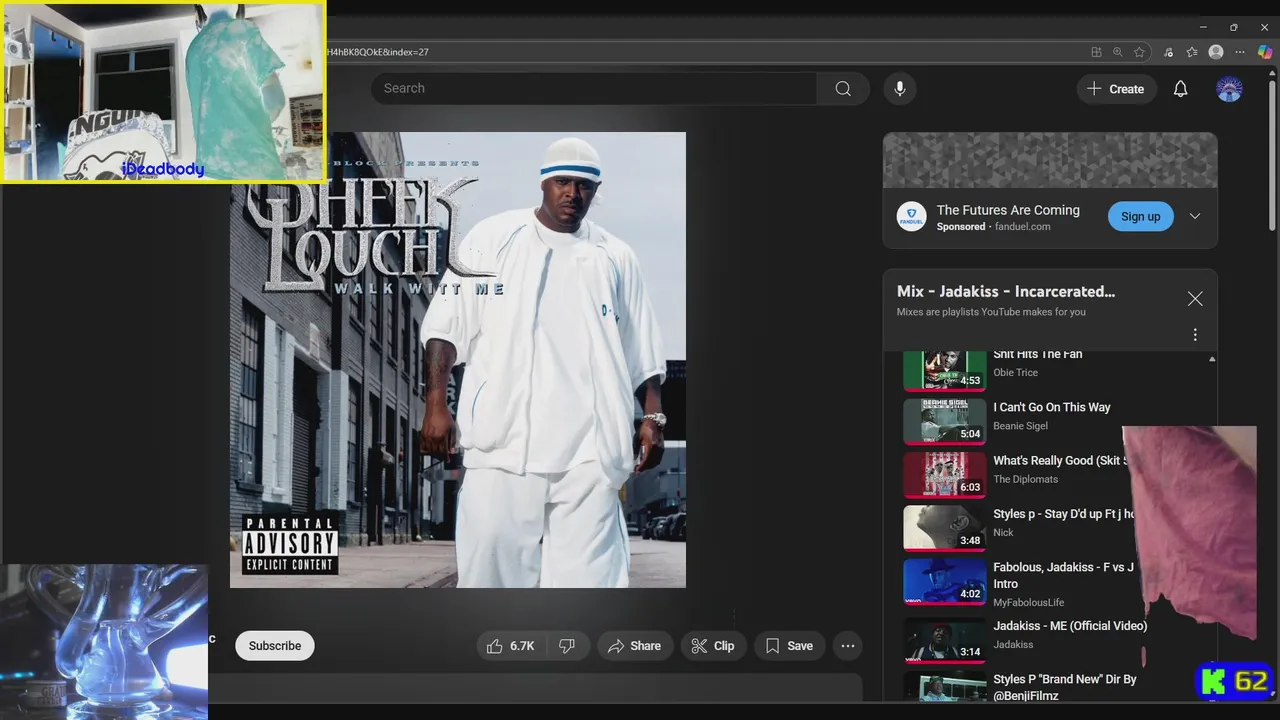Click 'The Futures Are Coming' ad title
The width and height of the screenshot is (1280, 720).
pyautogui.click(x=1008, y=210)
